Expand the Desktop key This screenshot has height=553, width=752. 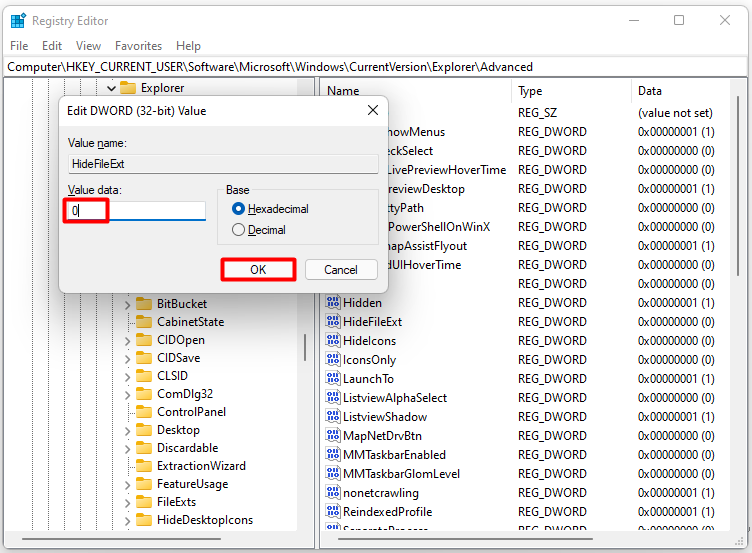[128, 431]
